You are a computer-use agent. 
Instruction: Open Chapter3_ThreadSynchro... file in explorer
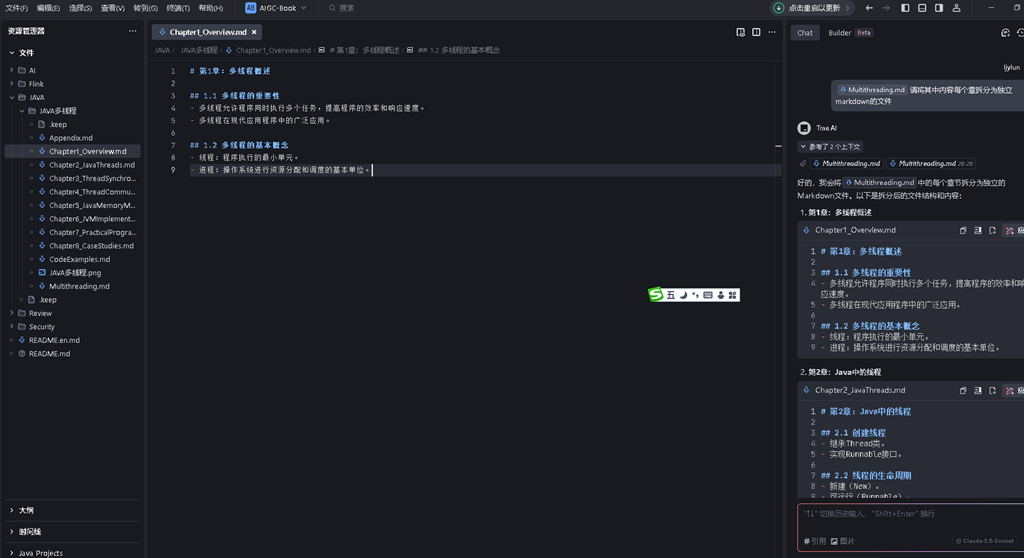92,178
